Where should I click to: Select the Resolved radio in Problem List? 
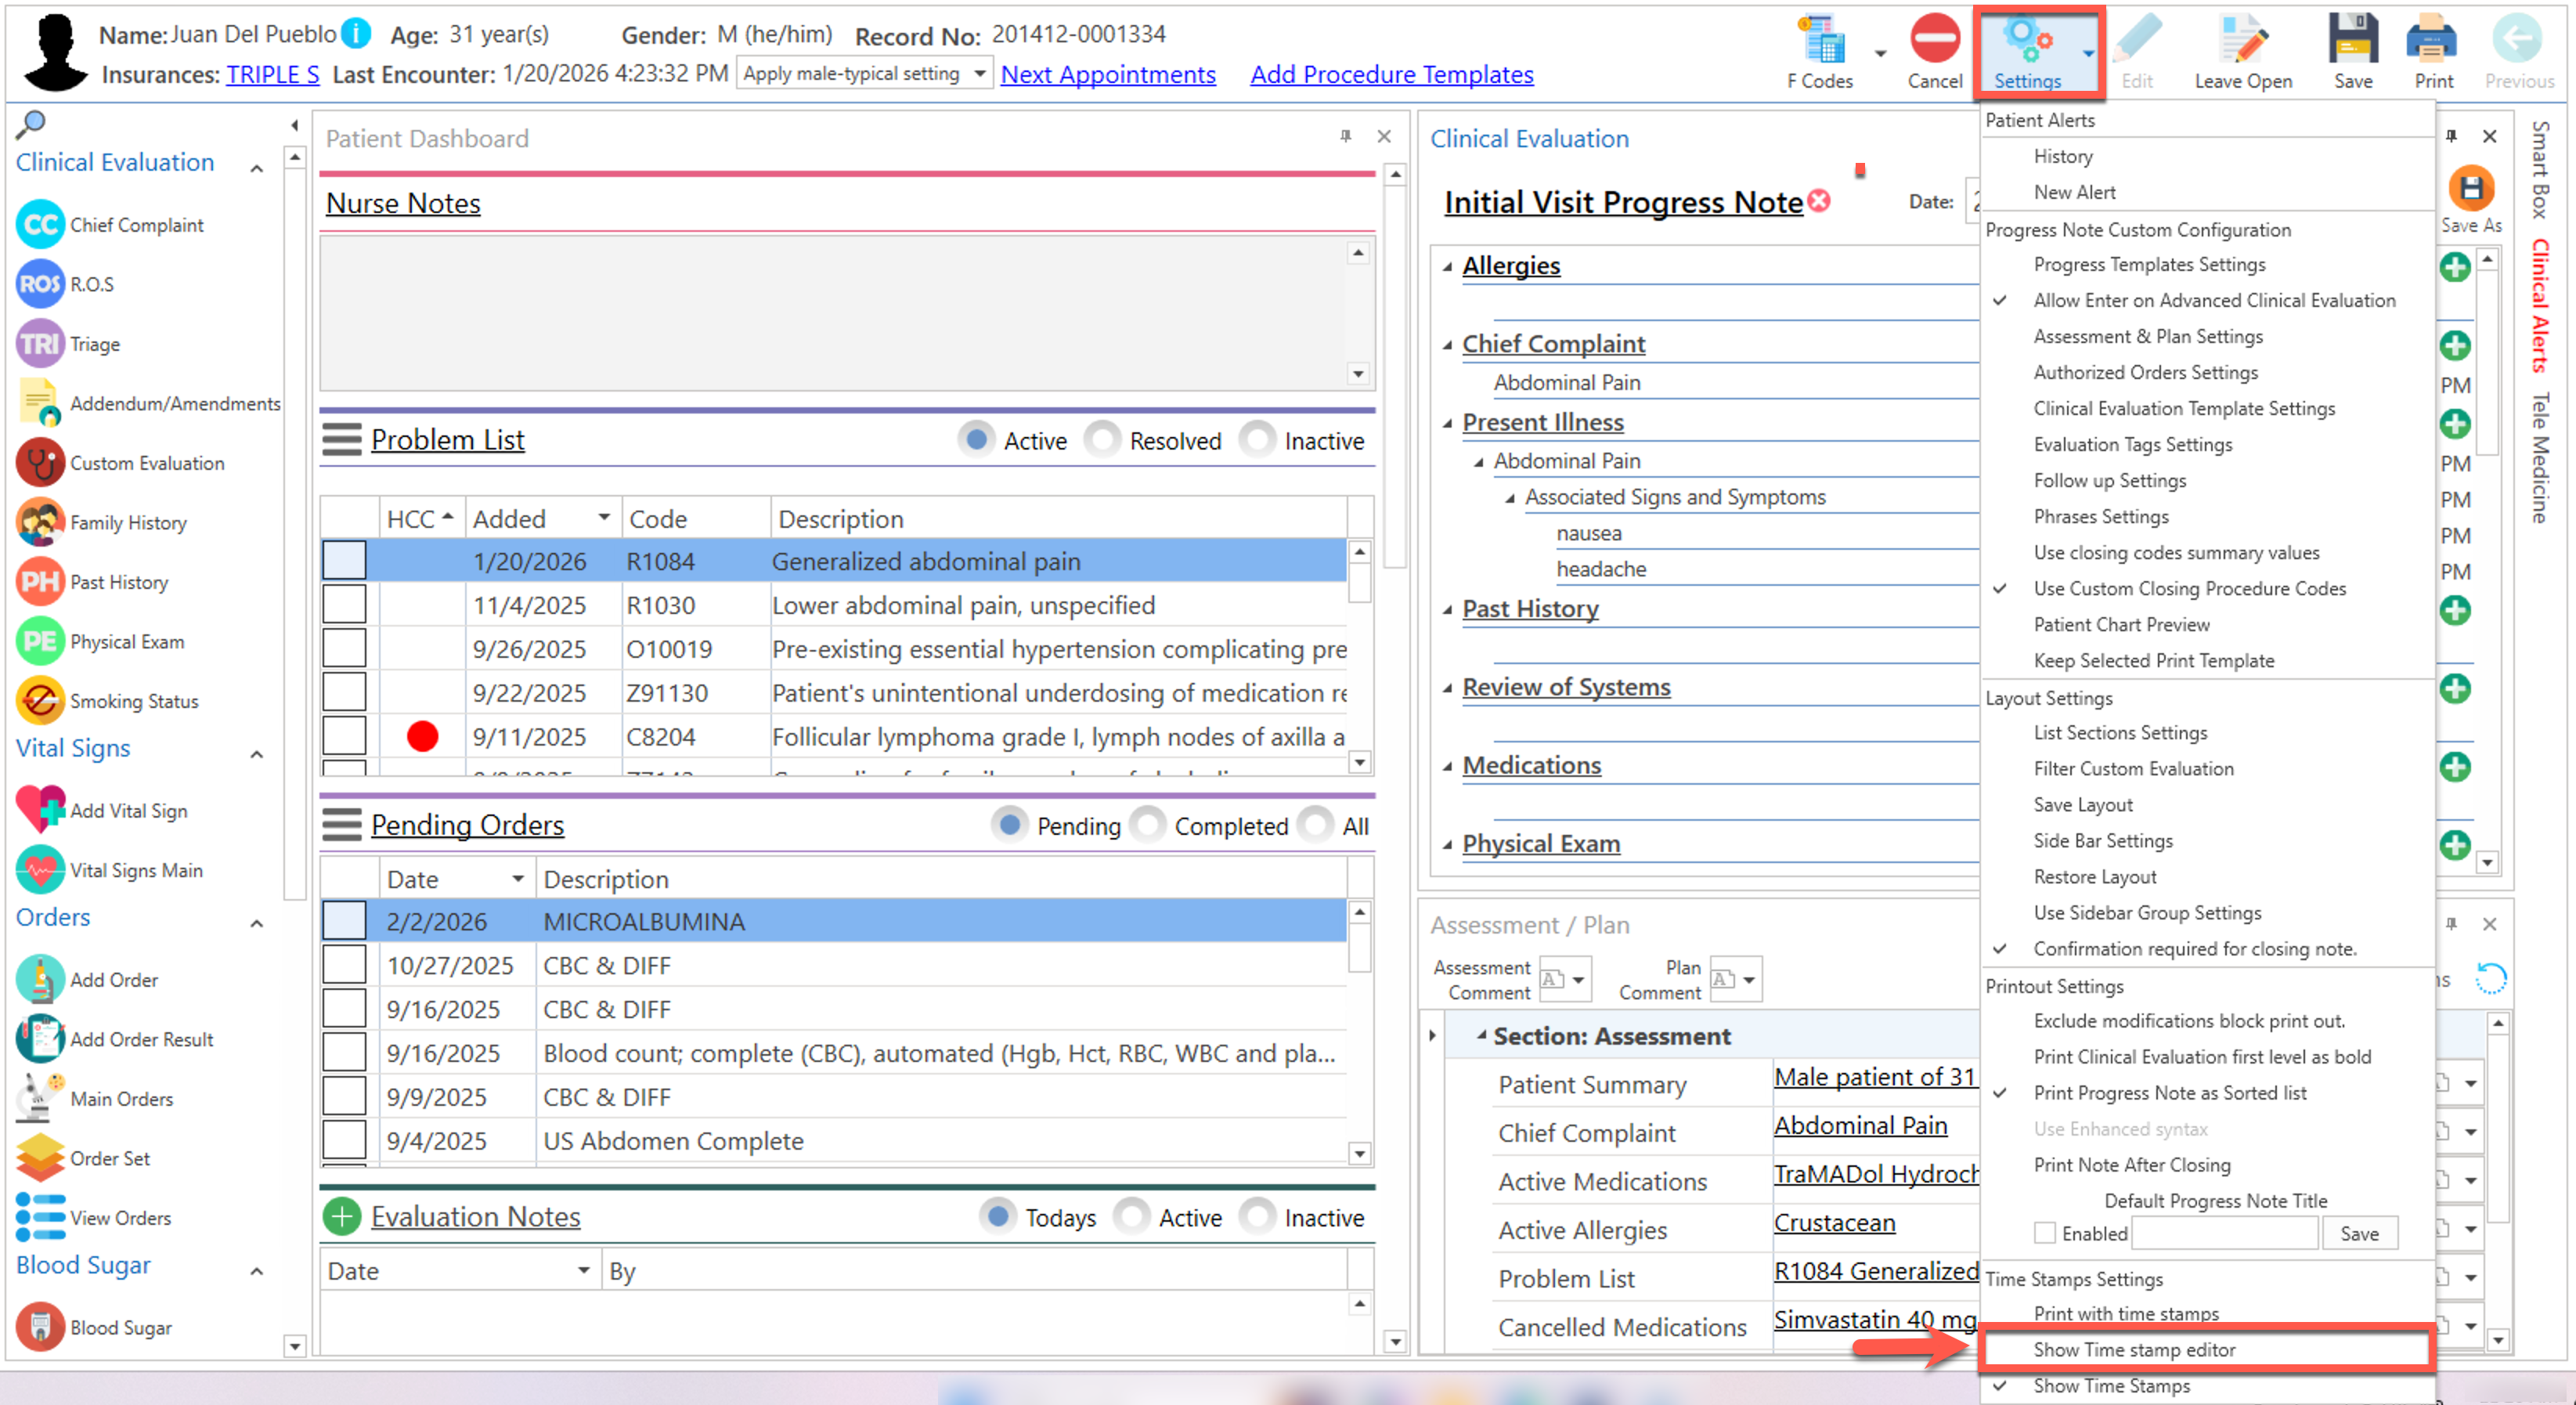pyautogui.click(x=1102, y=440)
